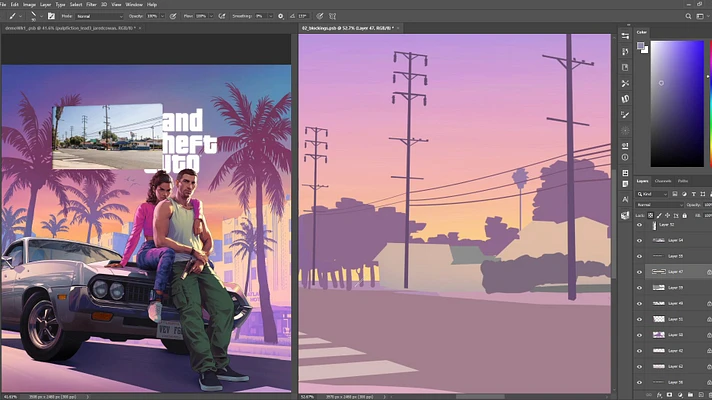Viewport: 712px width, 400px height.
Task: Switch to 02_blockings.psb document tab
Action: (x=348, y=28)
